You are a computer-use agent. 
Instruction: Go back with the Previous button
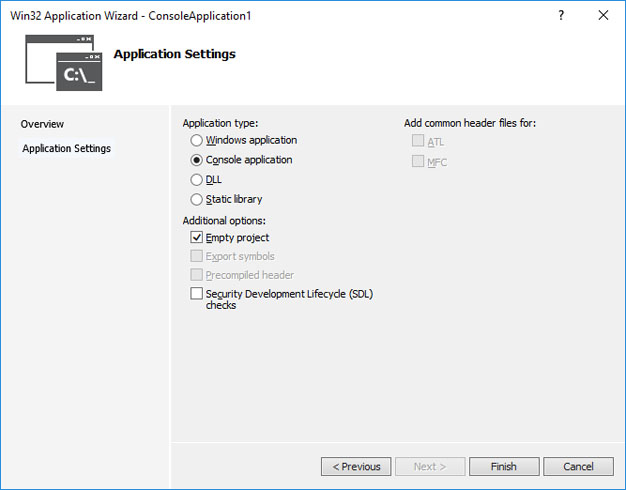click(x=356, y=466)
